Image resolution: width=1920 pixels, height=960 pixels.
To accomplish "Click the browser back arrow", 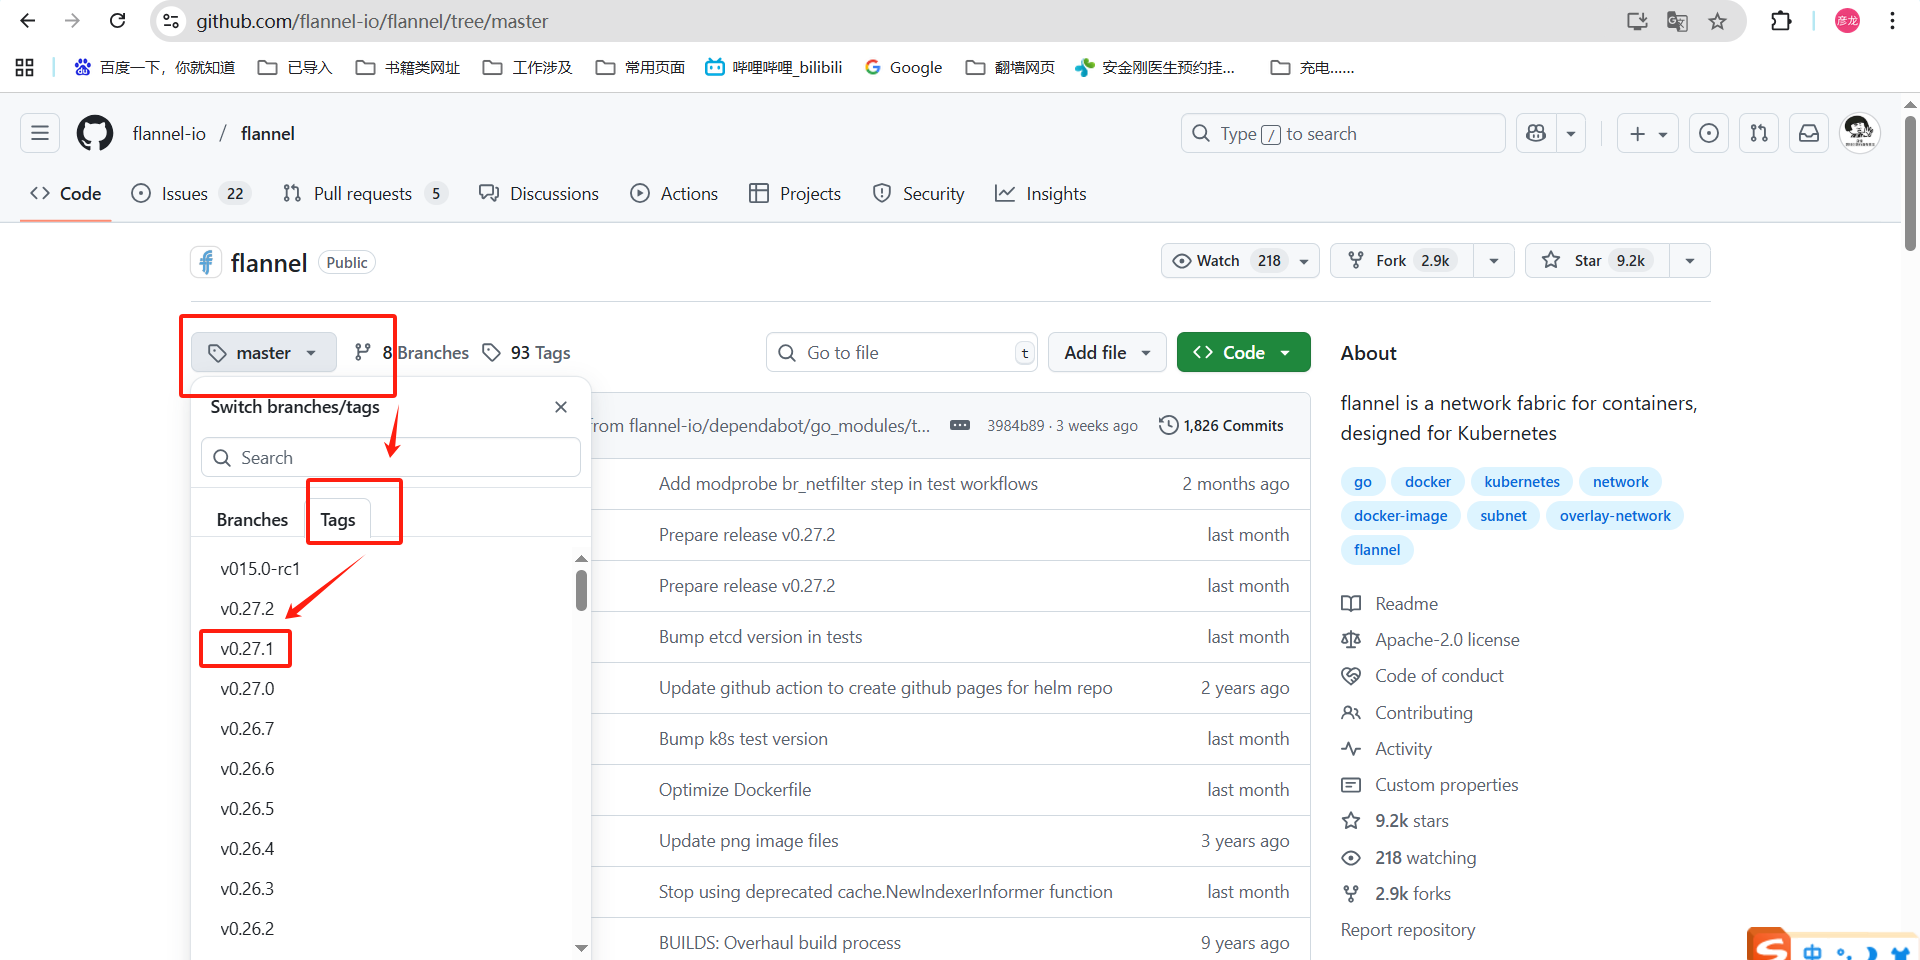I will click(x=28, y=21).
